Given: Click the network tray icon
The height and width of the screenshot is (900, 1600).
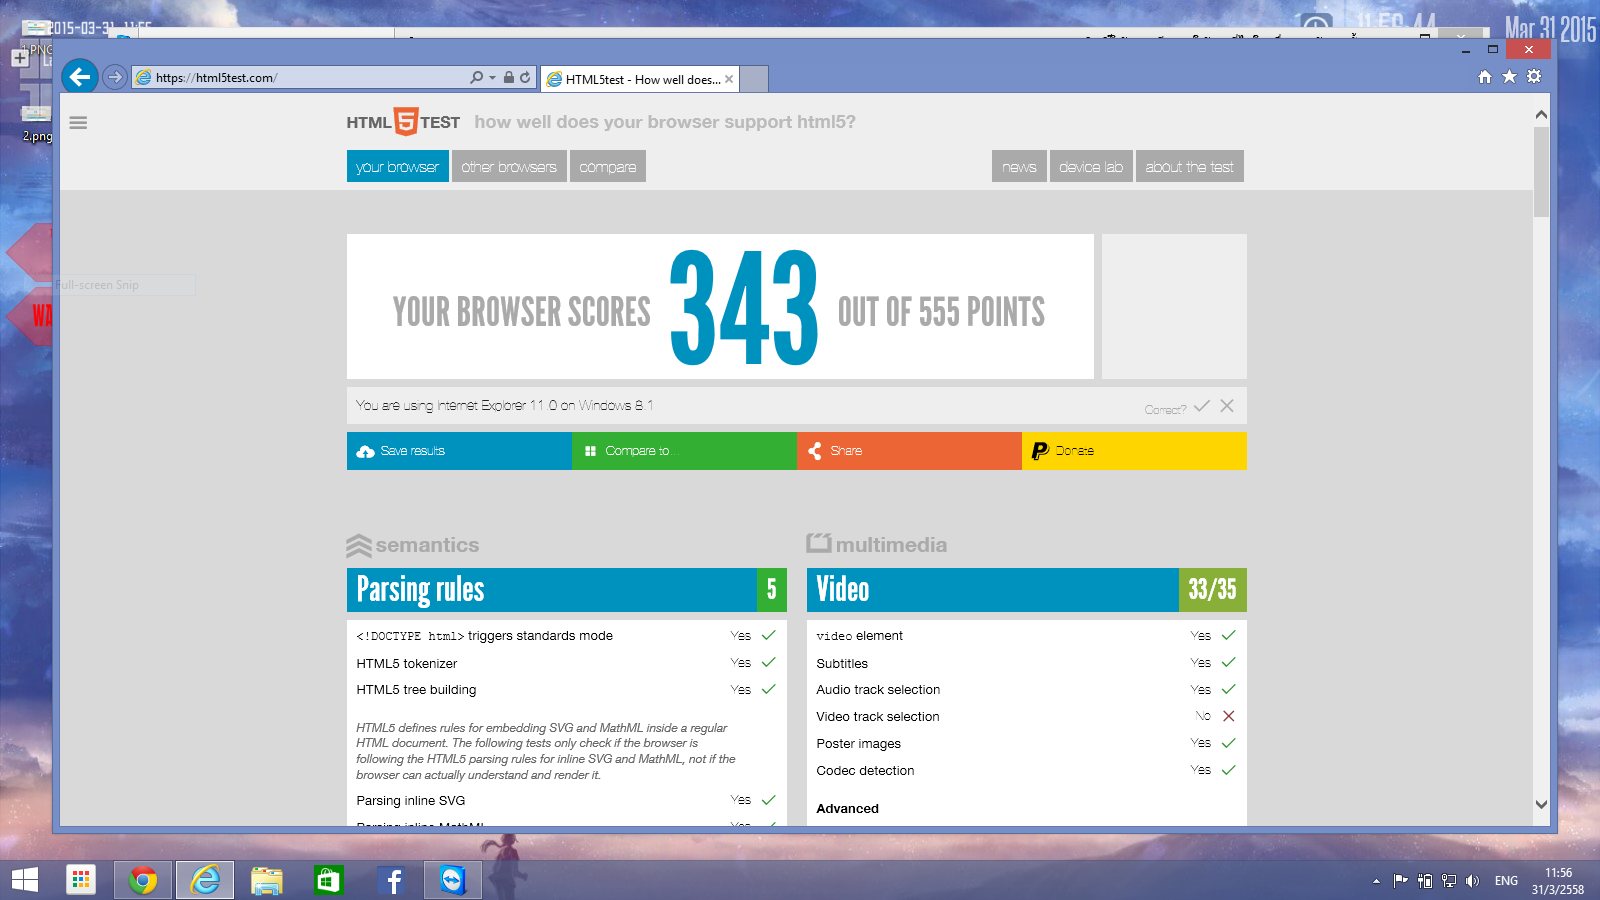Looking at the screenshot, I should [1448, 881].
